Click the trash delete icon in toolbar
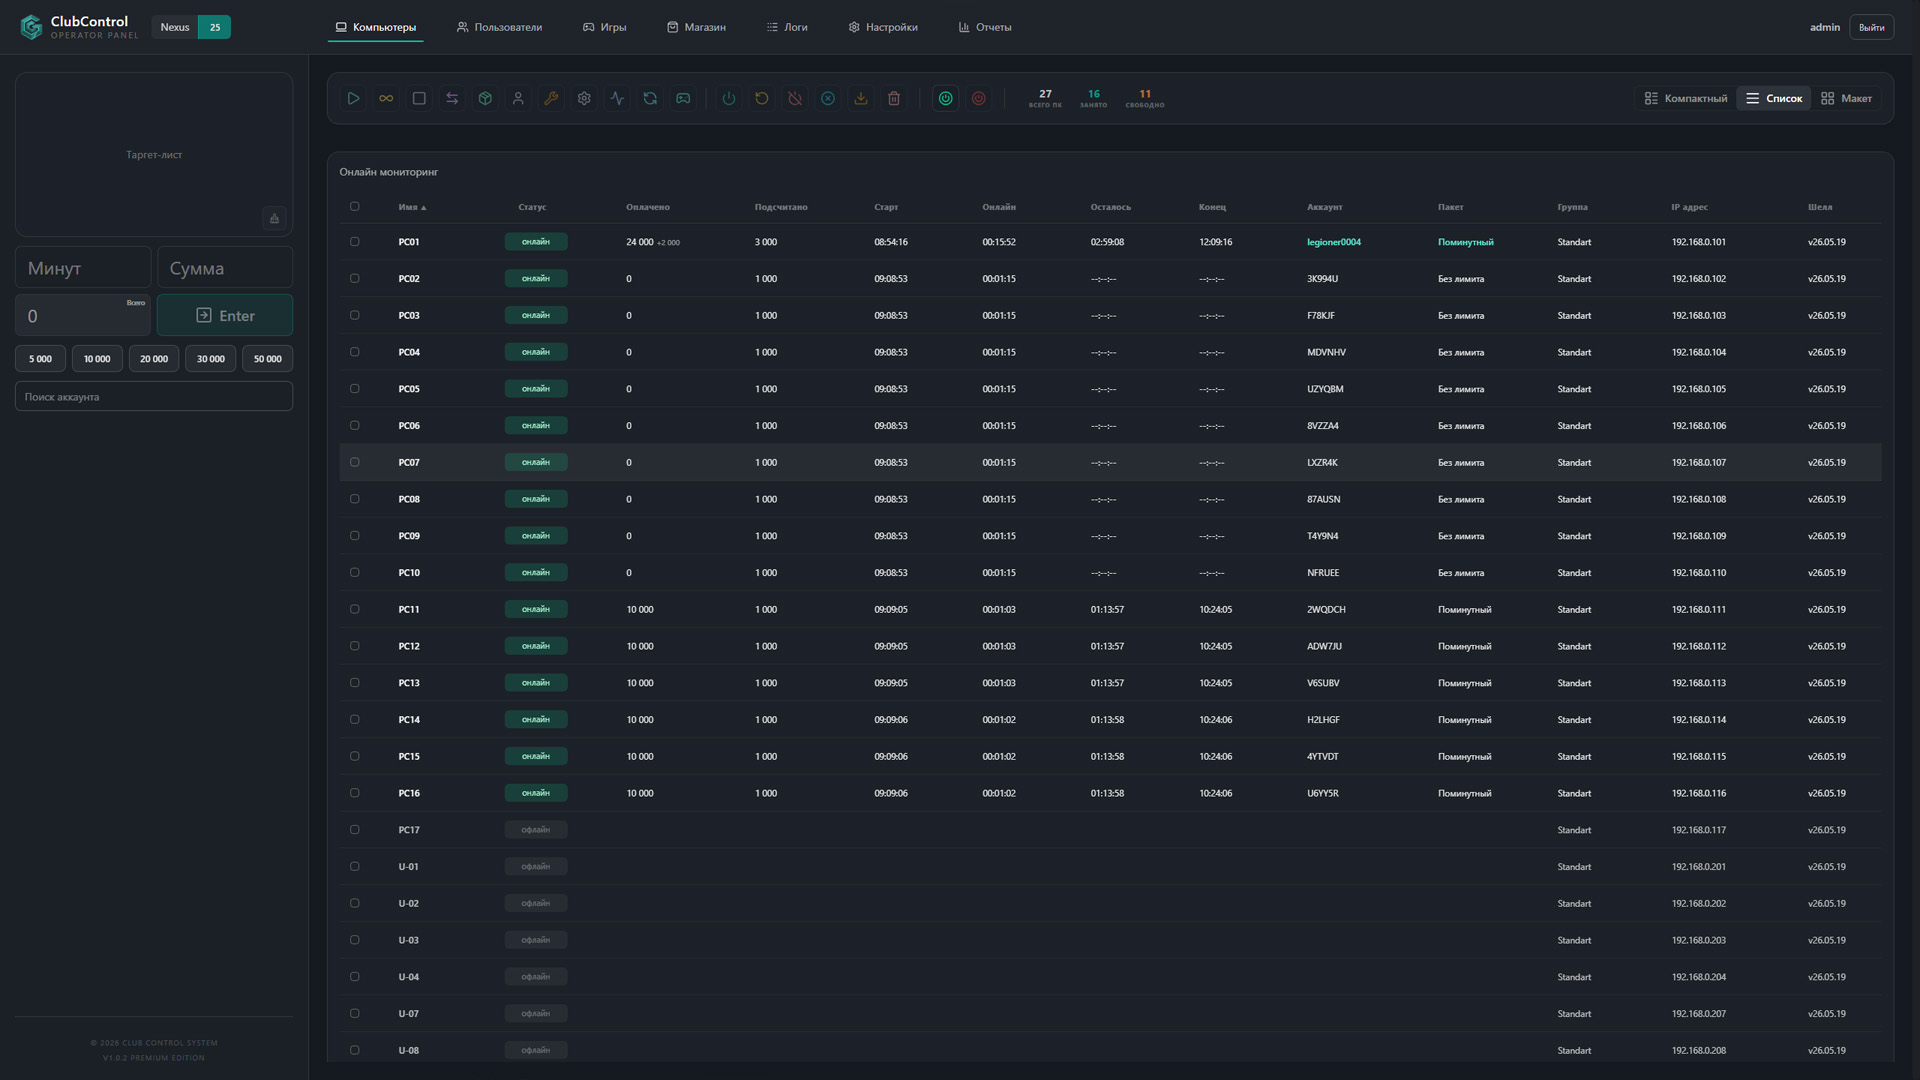The image size is (1920, 1080). (x=894, y=98)
